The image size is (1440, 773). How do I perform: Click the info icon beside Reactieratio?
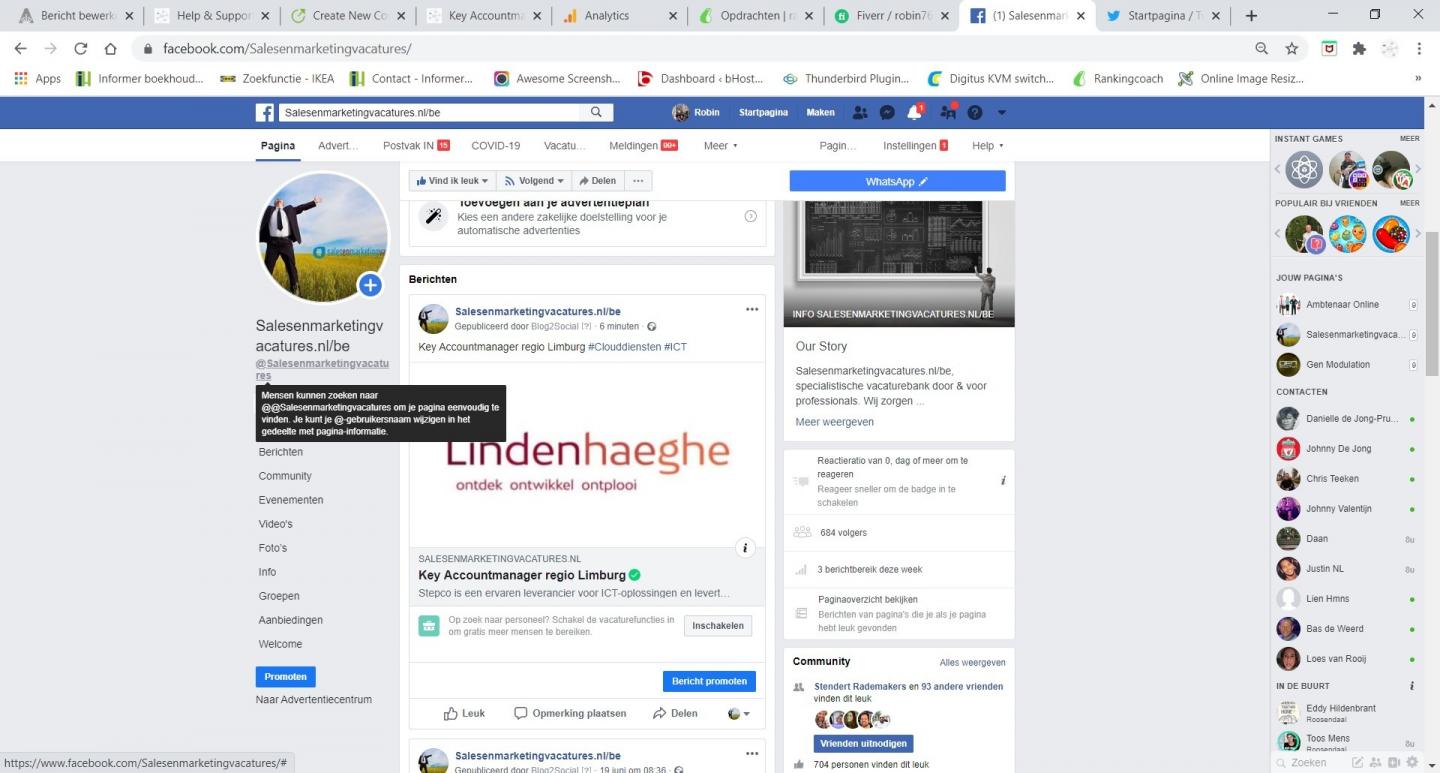[1003, 481]
